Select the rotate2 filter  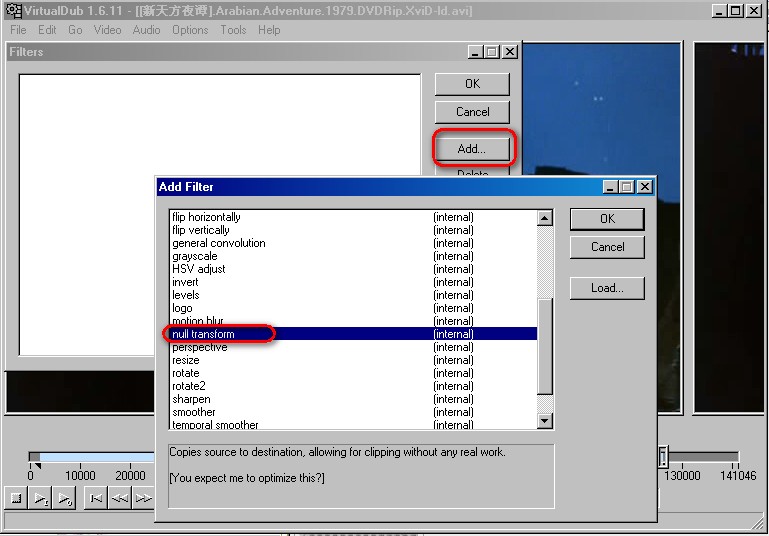353,386
